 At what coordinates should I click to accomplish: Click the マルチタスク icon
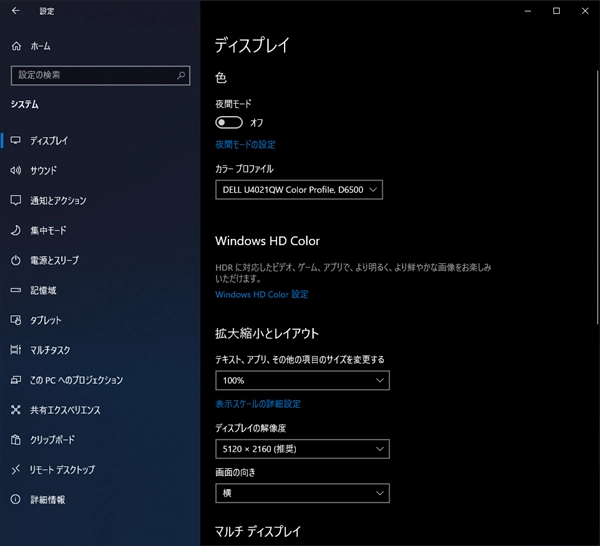(x=16, y=350)
